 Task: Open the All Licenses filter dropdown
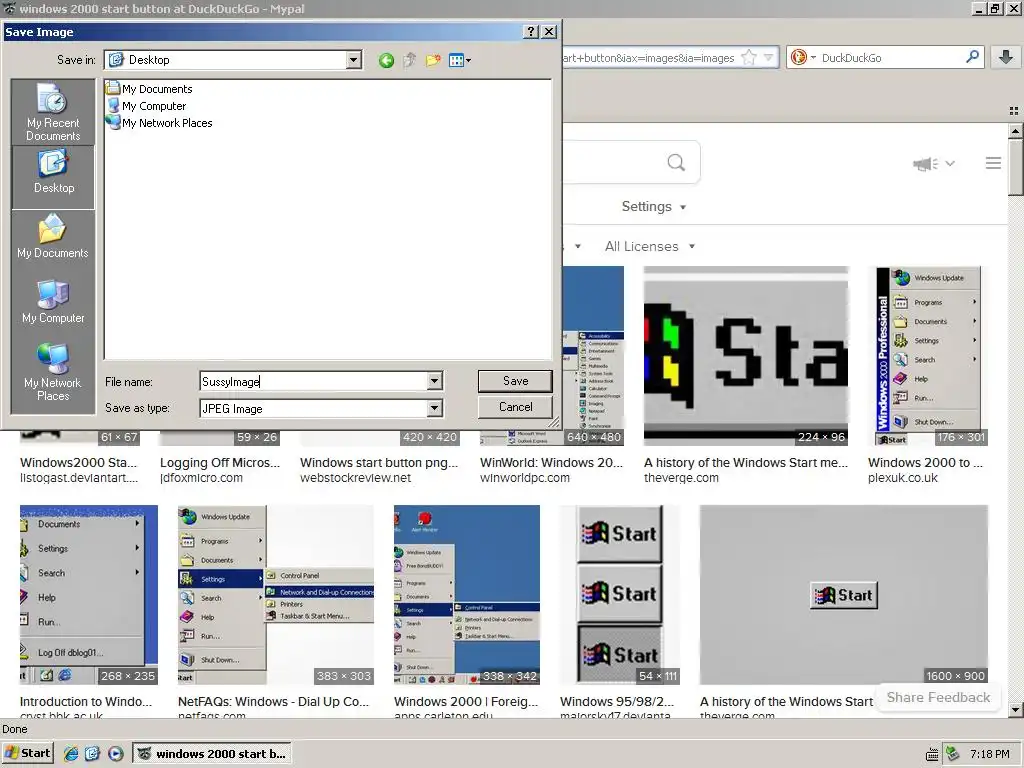650,246
